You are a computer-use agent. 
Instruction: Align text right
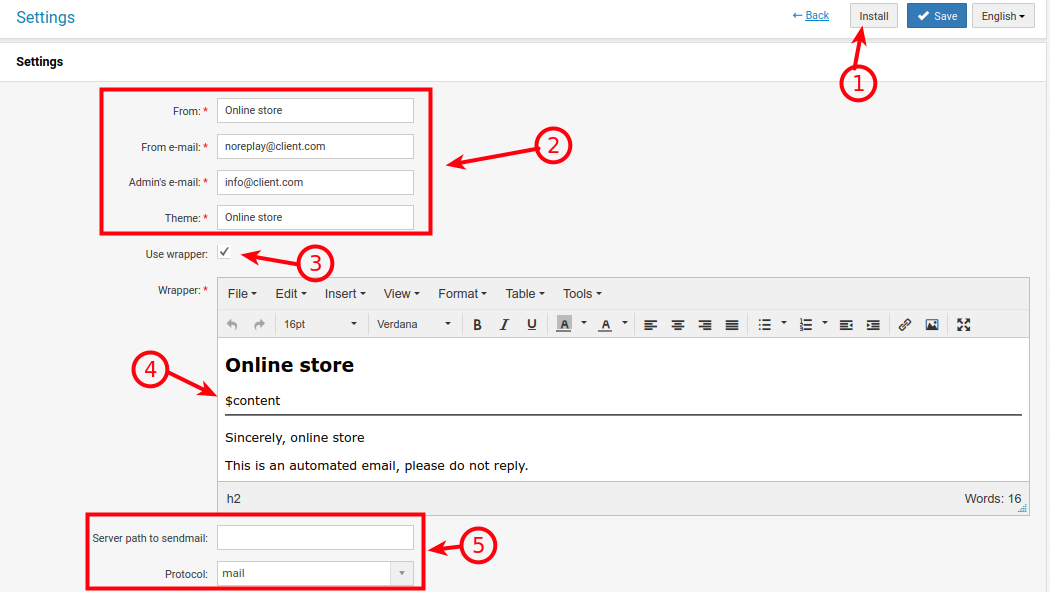[704, 325]
